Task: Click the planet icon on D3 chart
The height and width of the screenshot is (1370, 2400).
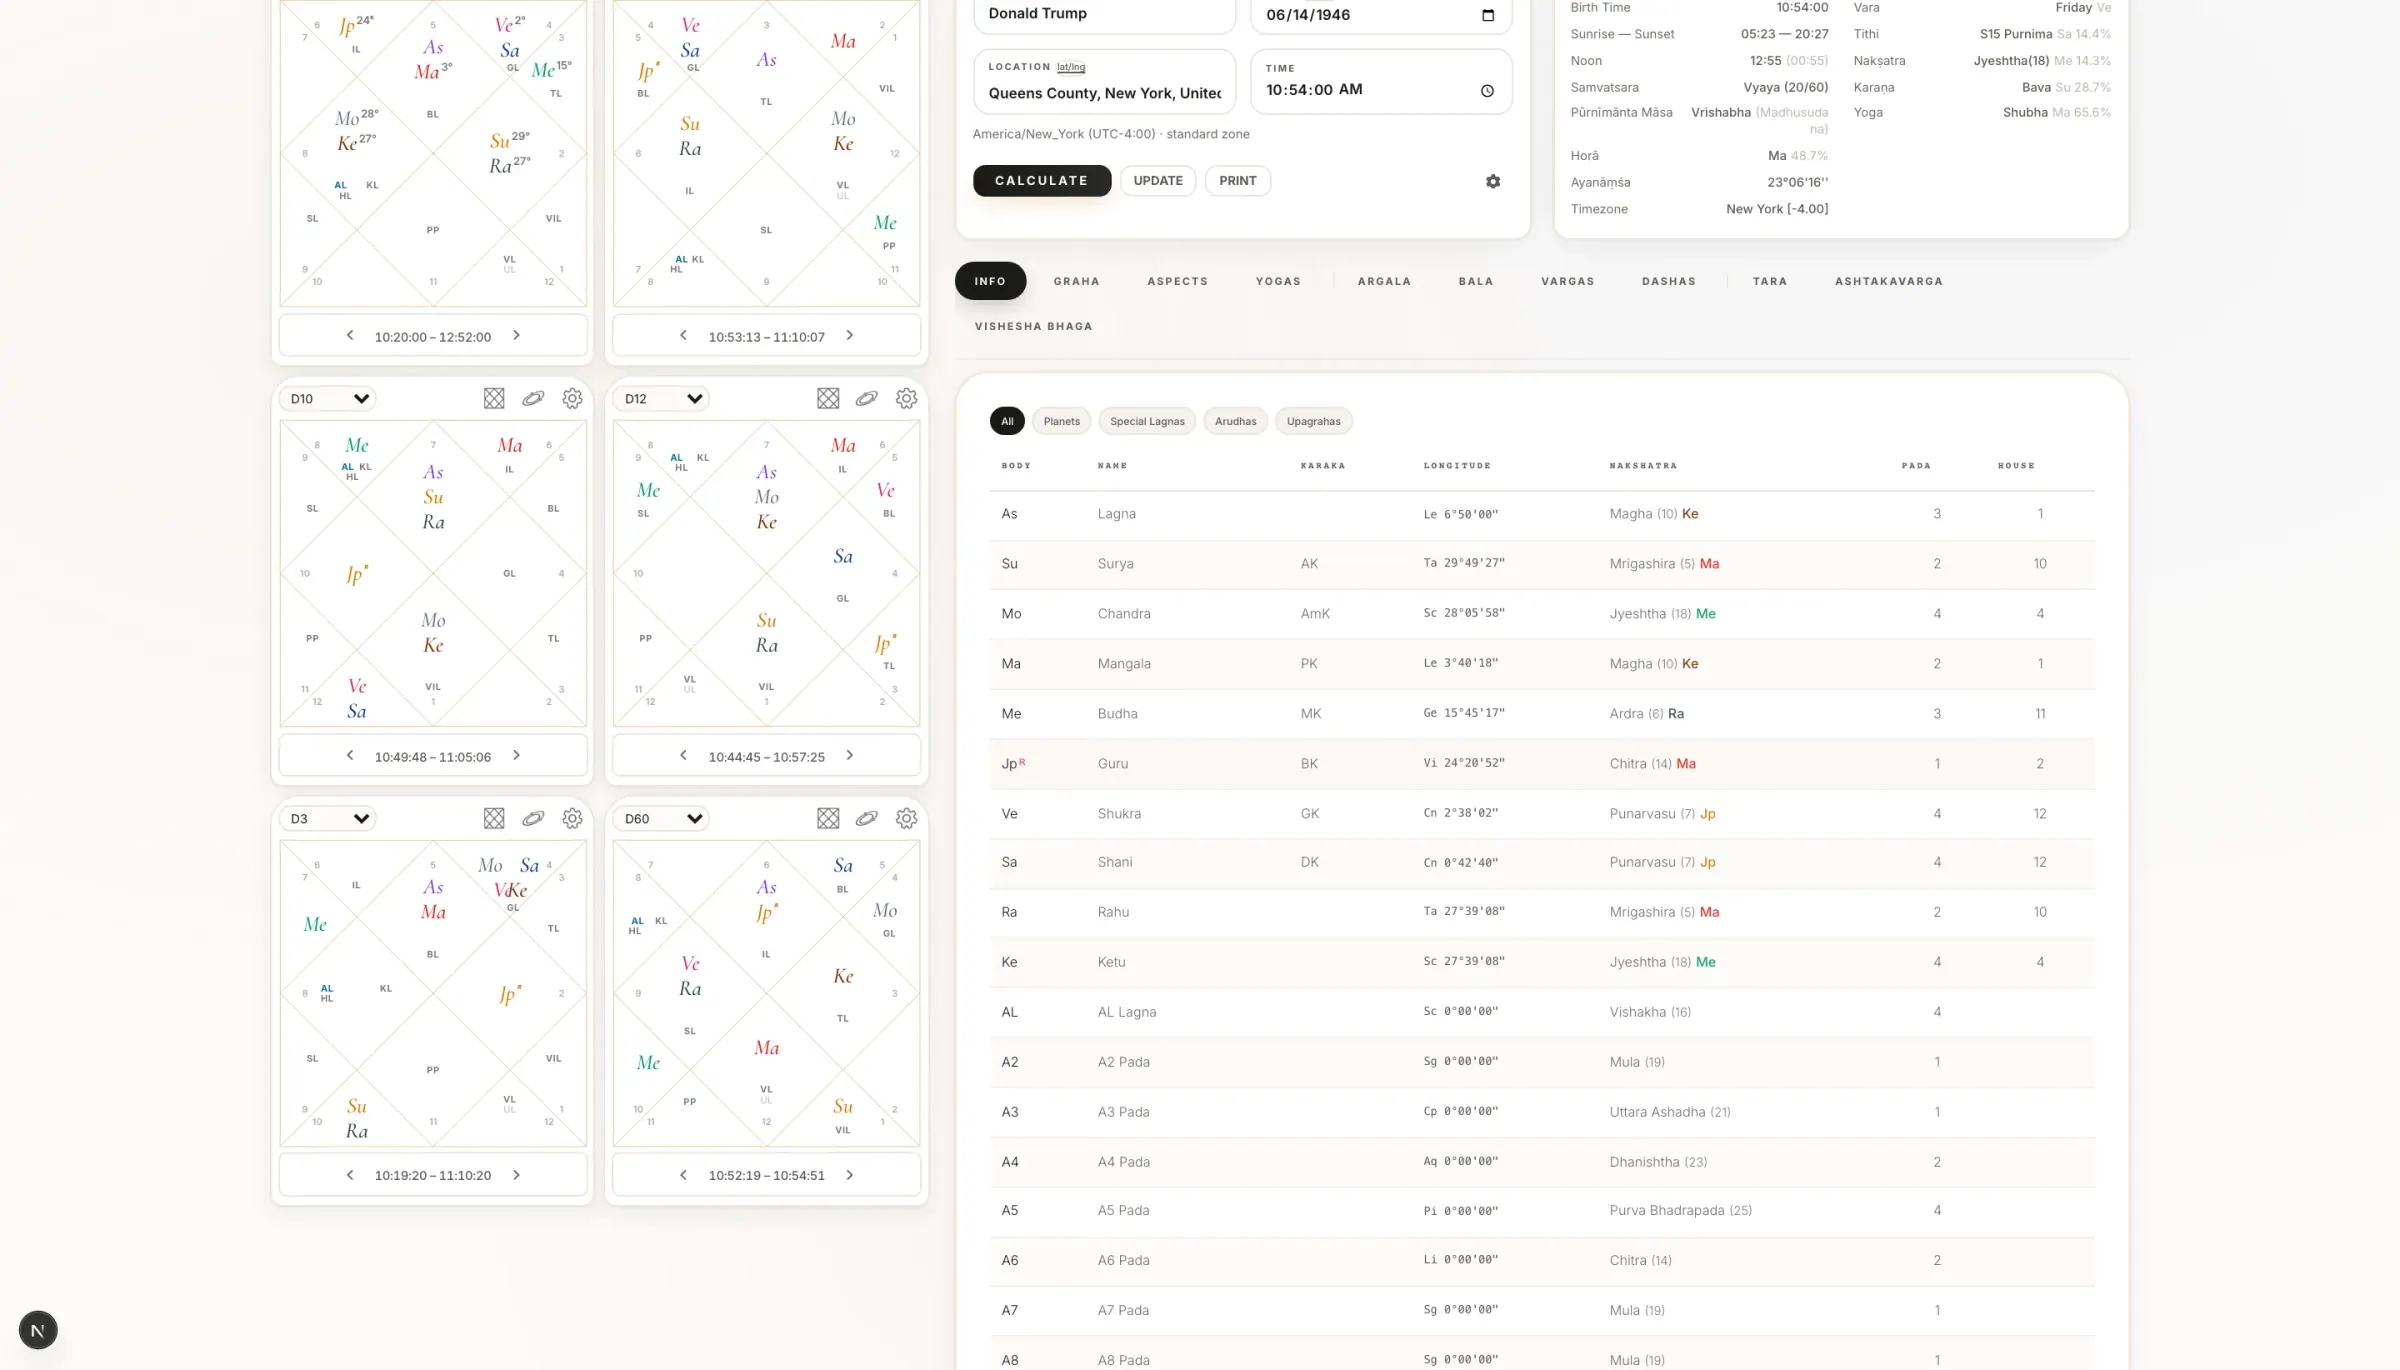Action: [x=533, y=818]
